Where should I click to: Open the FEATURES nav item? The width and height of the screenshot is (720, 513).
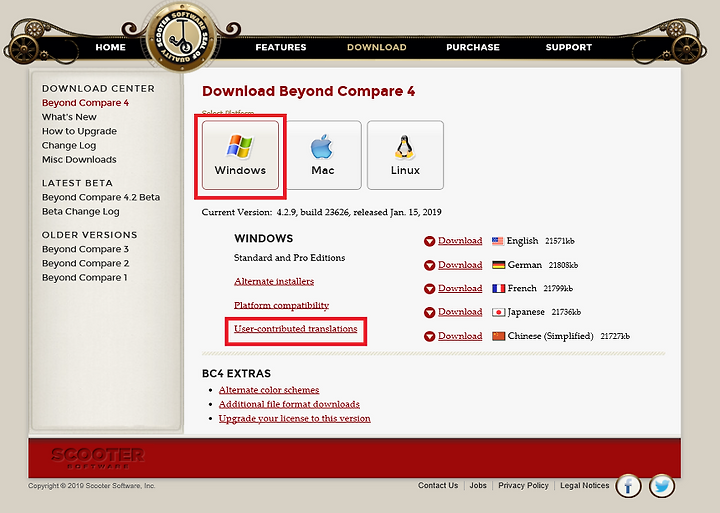click(281, 47)
